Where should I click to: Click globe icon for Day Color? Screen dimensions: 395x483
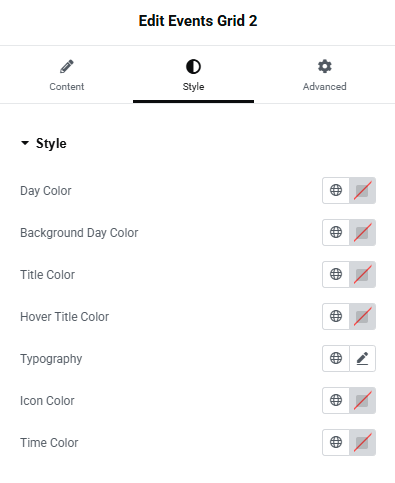click(336, 190)
